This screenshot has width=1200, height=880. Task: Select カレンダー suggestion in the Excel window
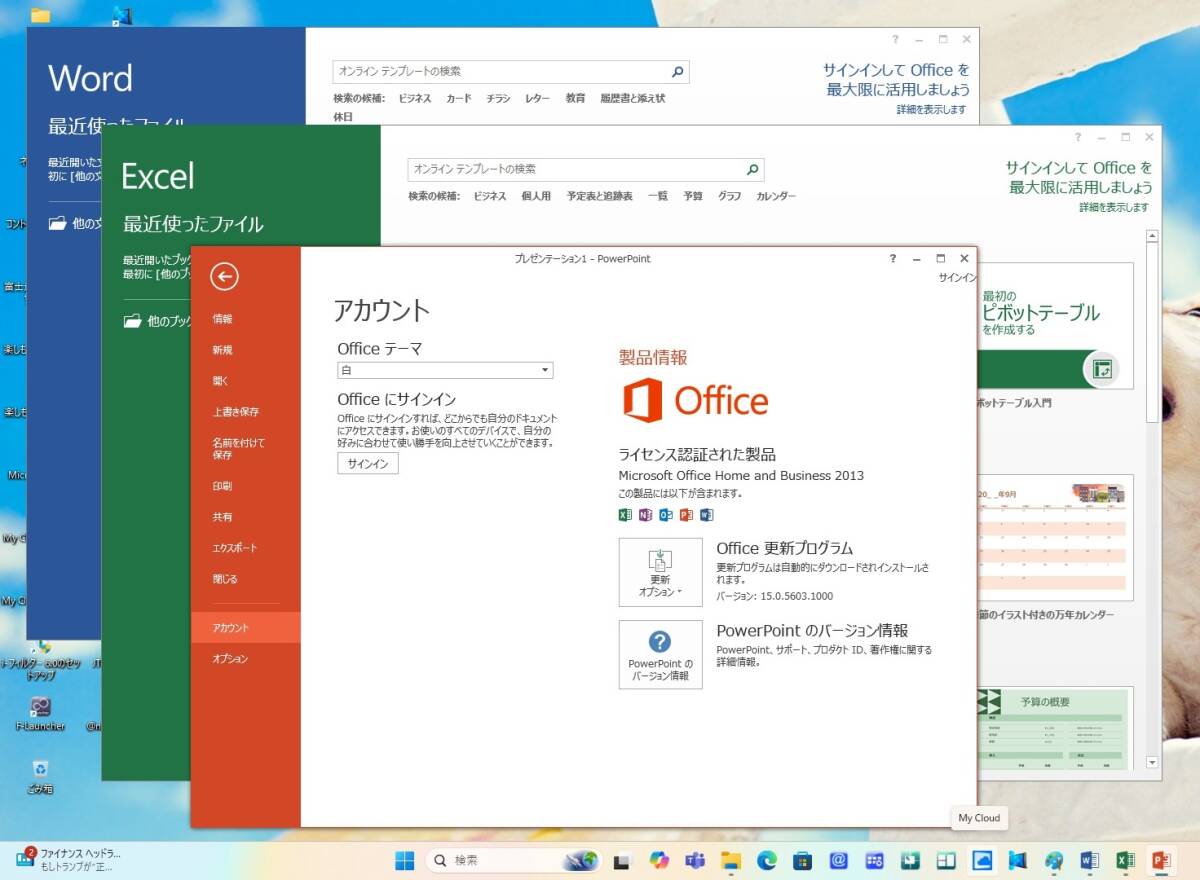pyautogui.click(x=776, y=197)
